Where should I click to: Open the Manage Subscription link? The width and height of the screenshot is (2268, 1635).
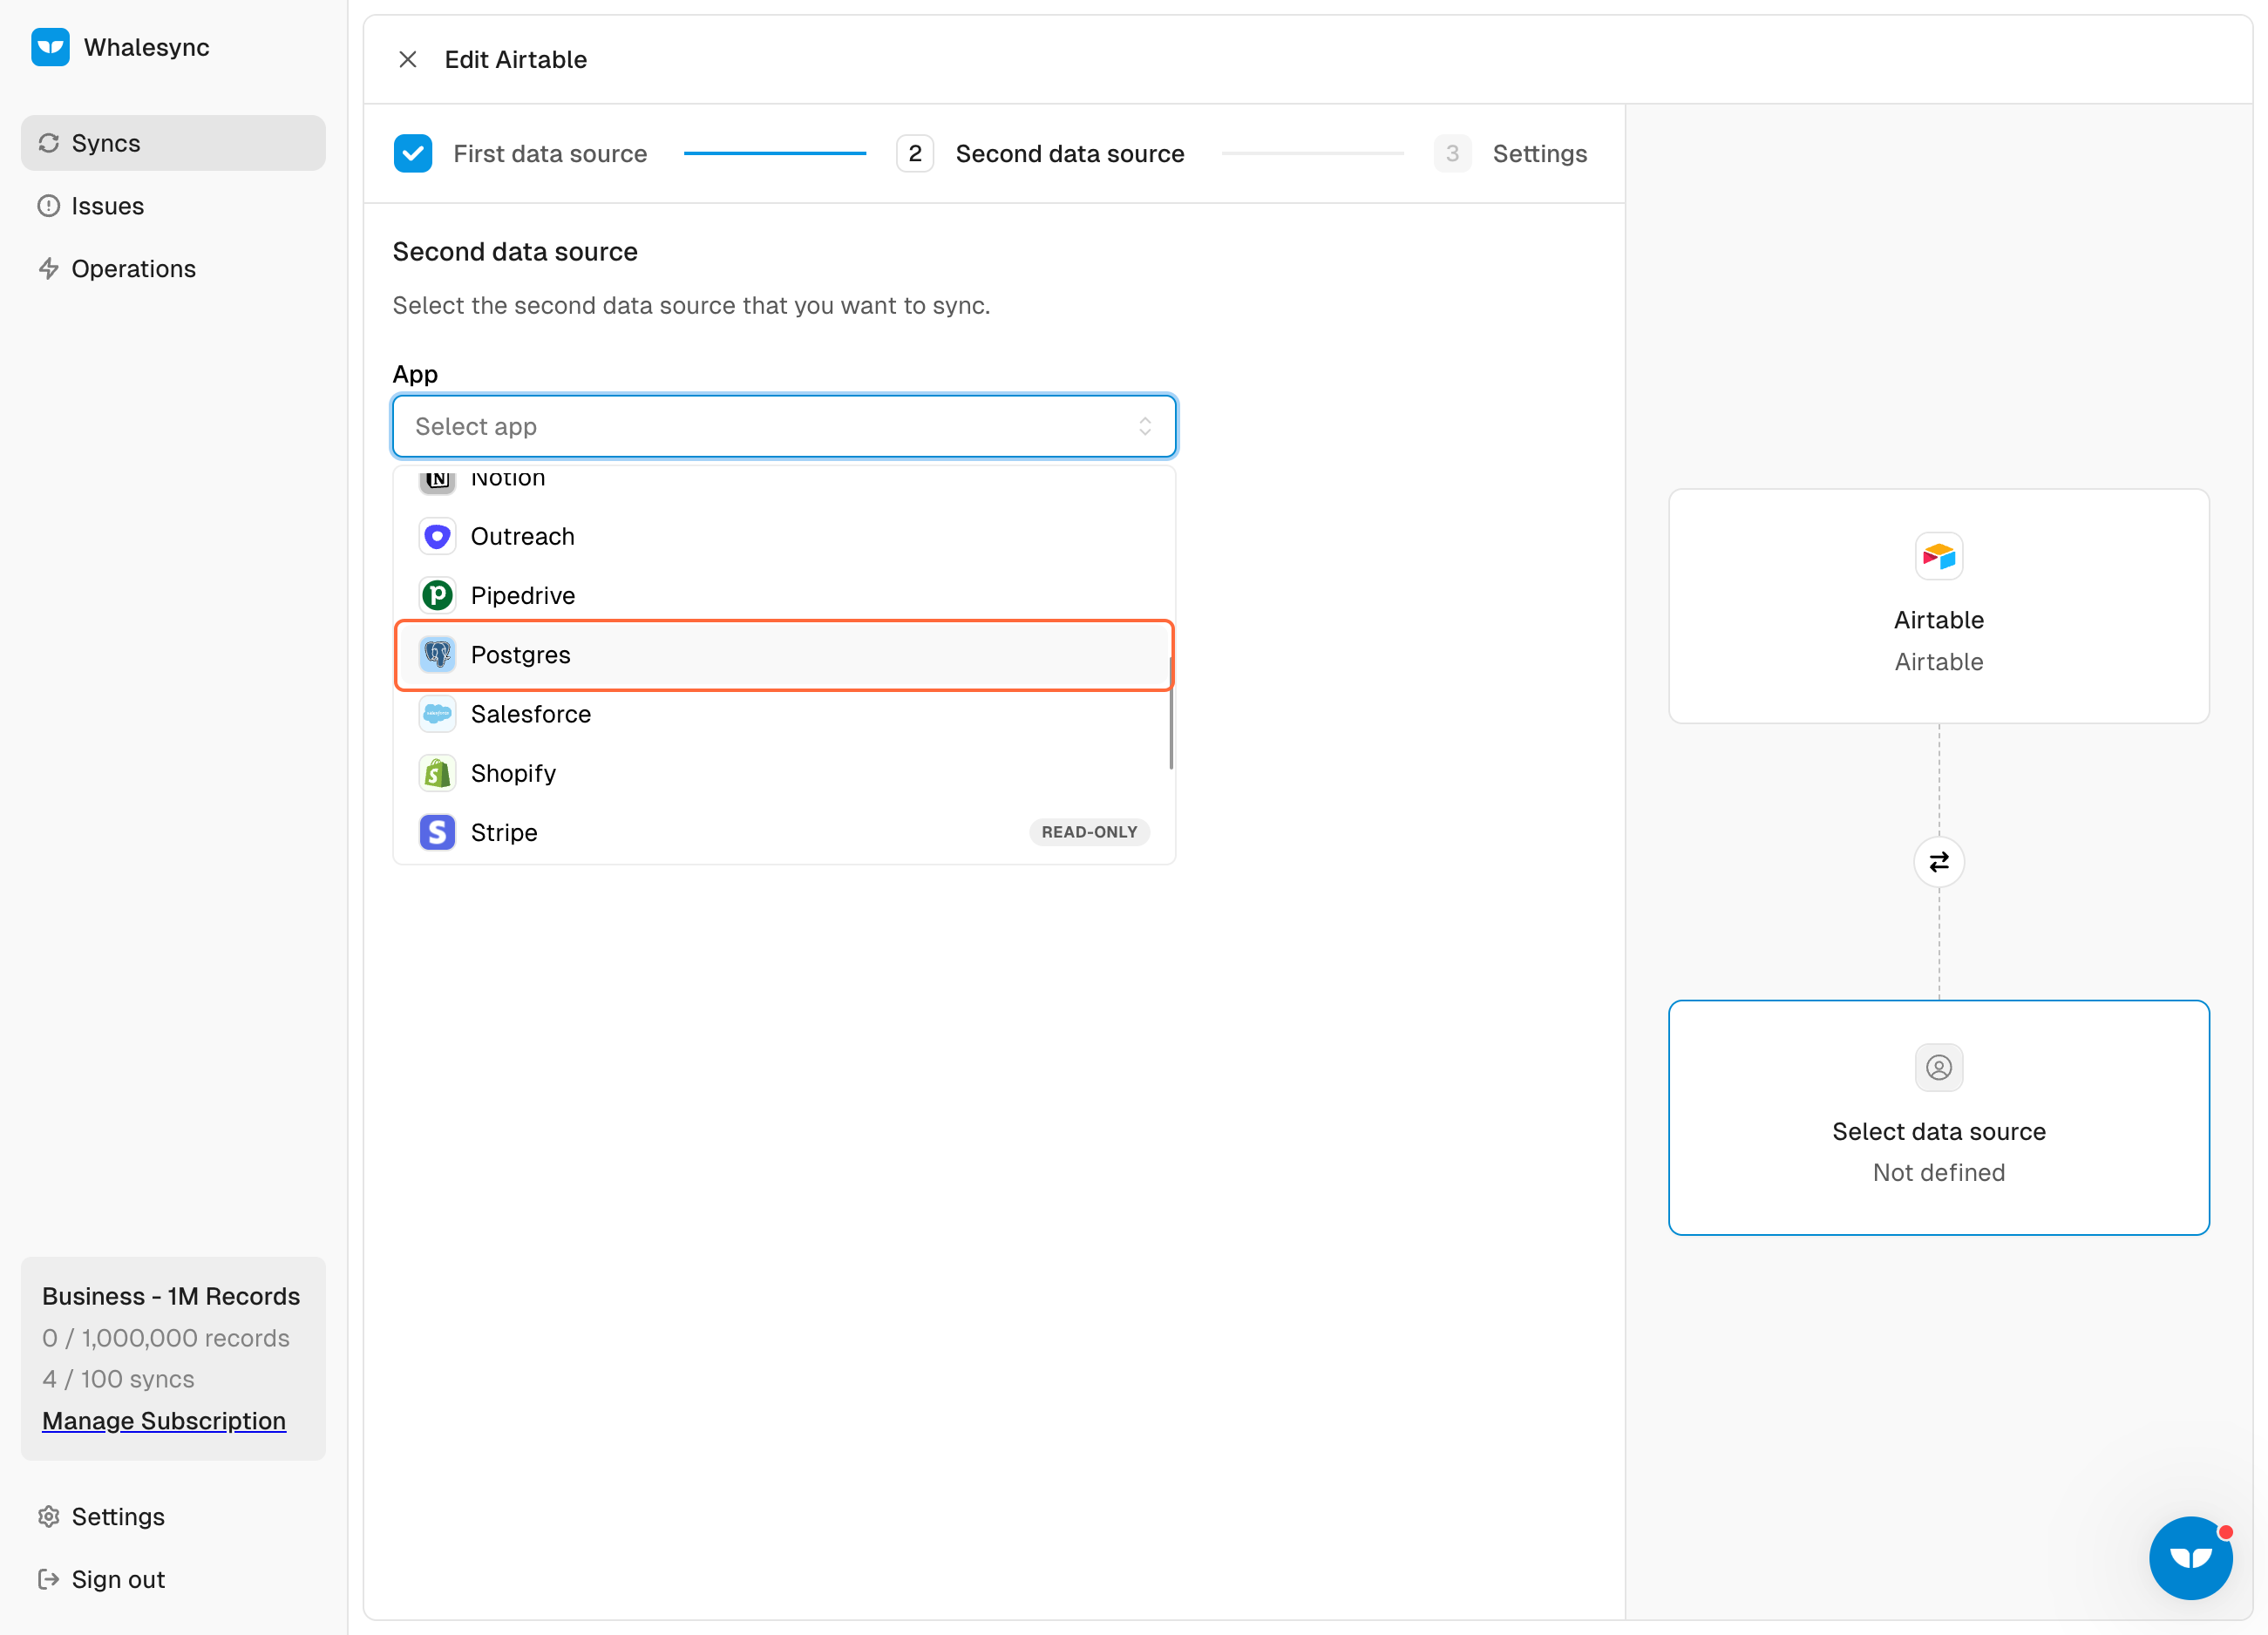coord(164,1421)
